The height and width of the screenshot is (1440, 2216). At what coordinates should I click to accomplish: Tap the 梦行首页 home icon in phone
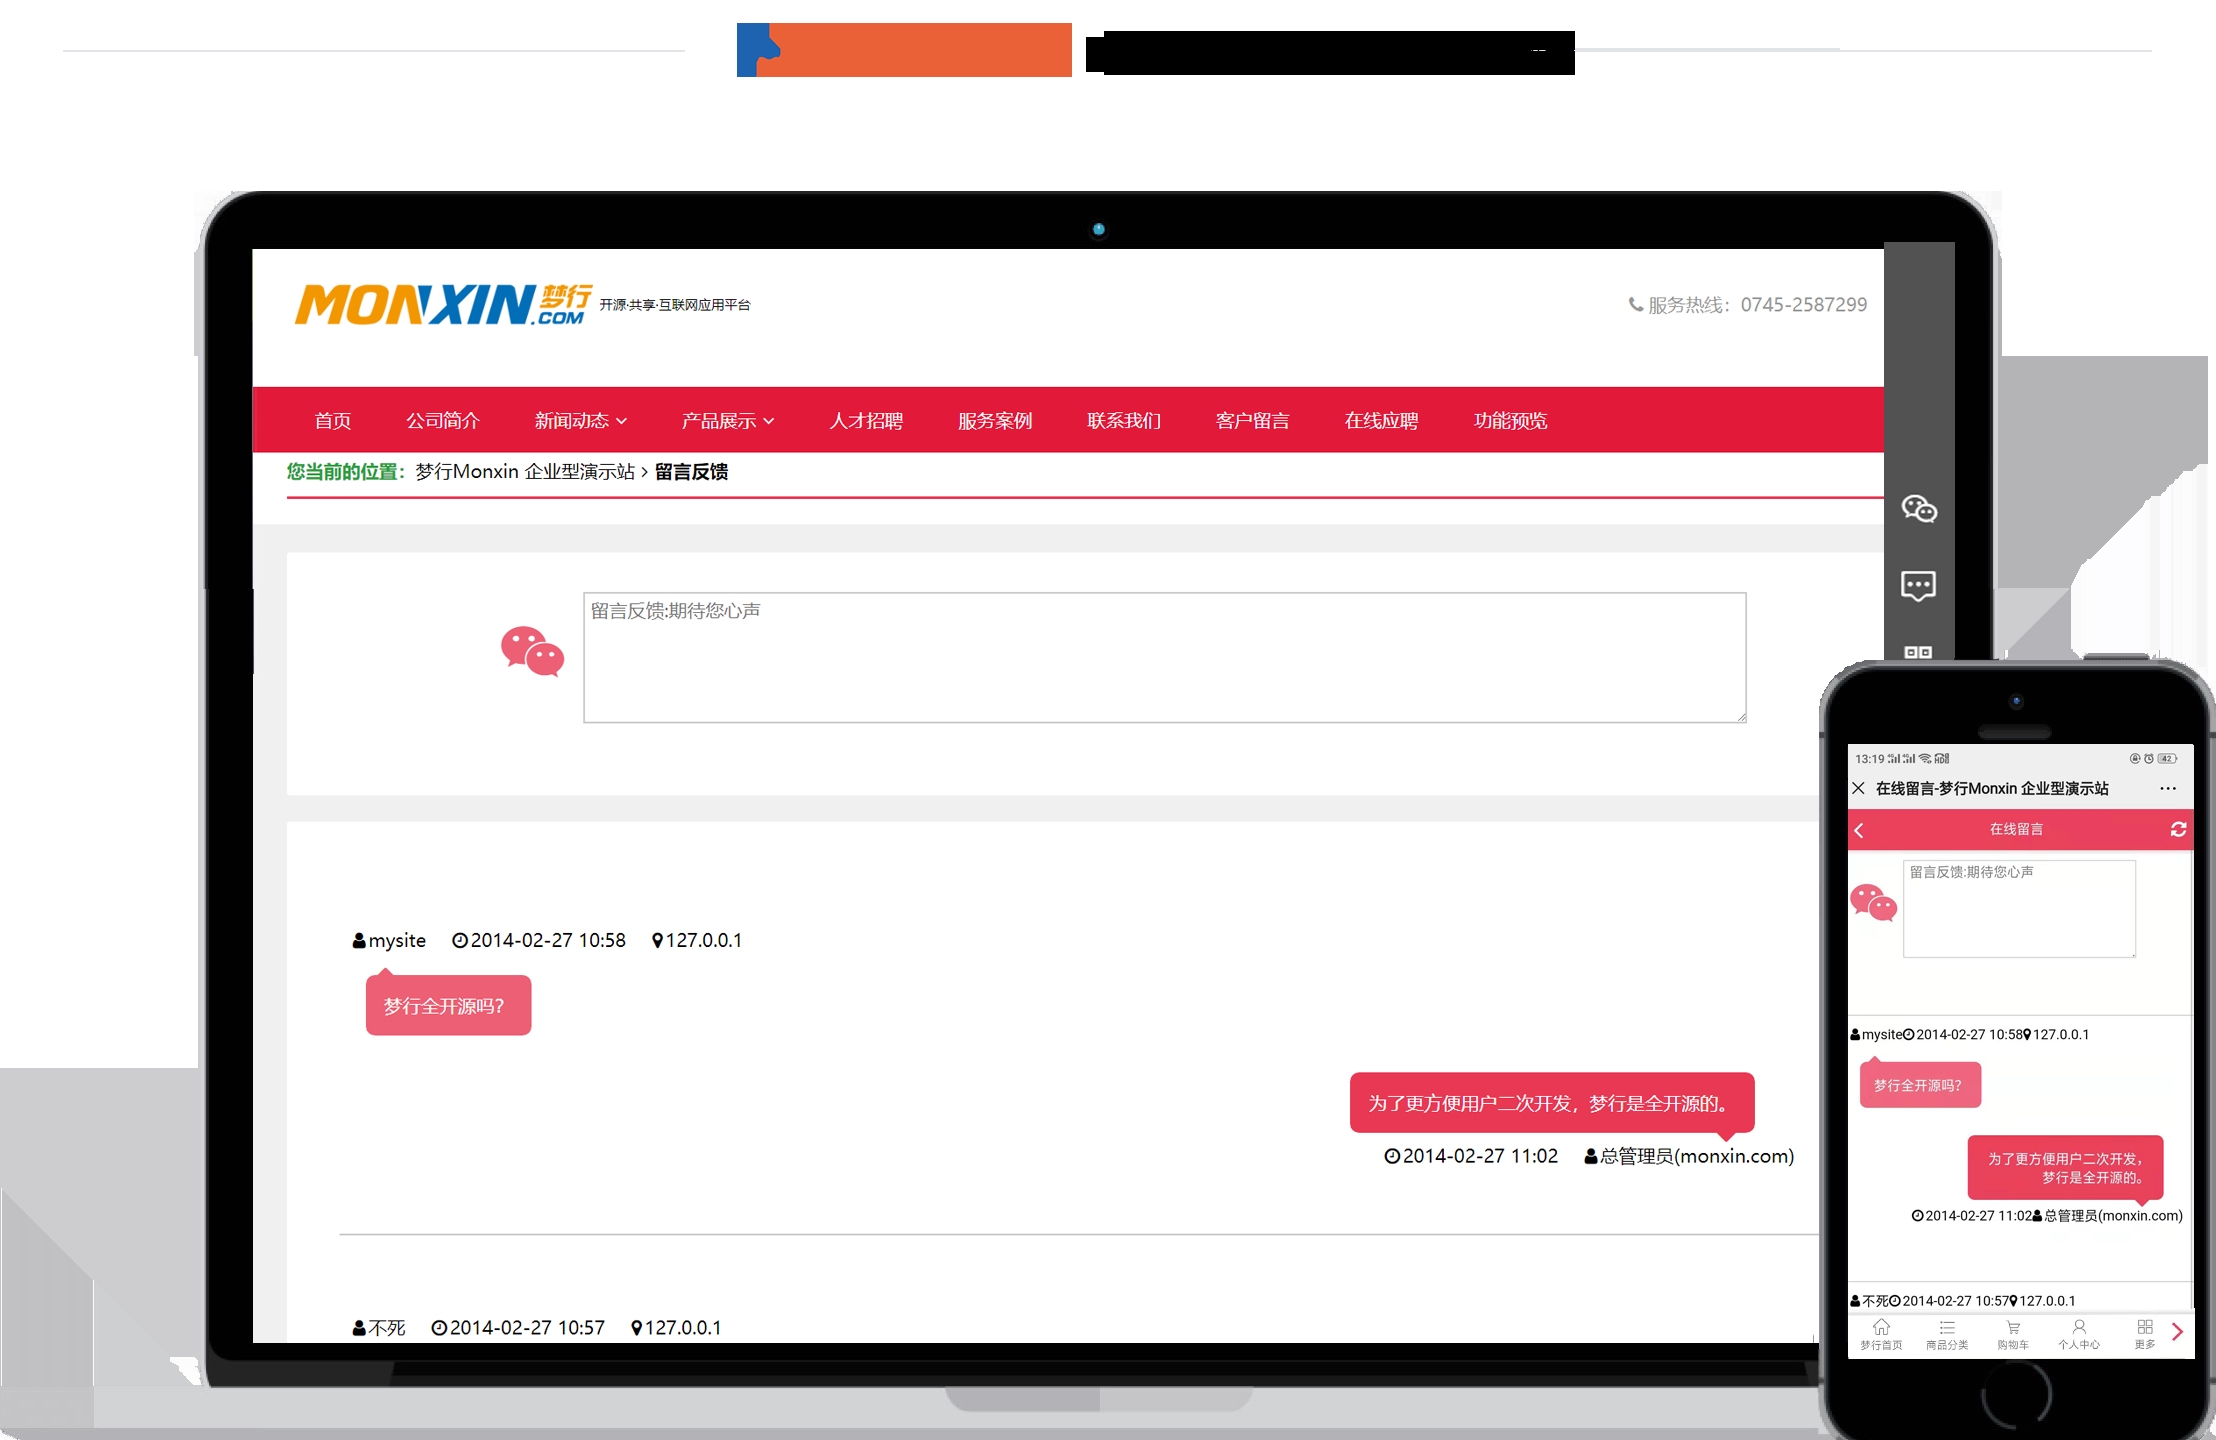[x=1881, y=1334]
